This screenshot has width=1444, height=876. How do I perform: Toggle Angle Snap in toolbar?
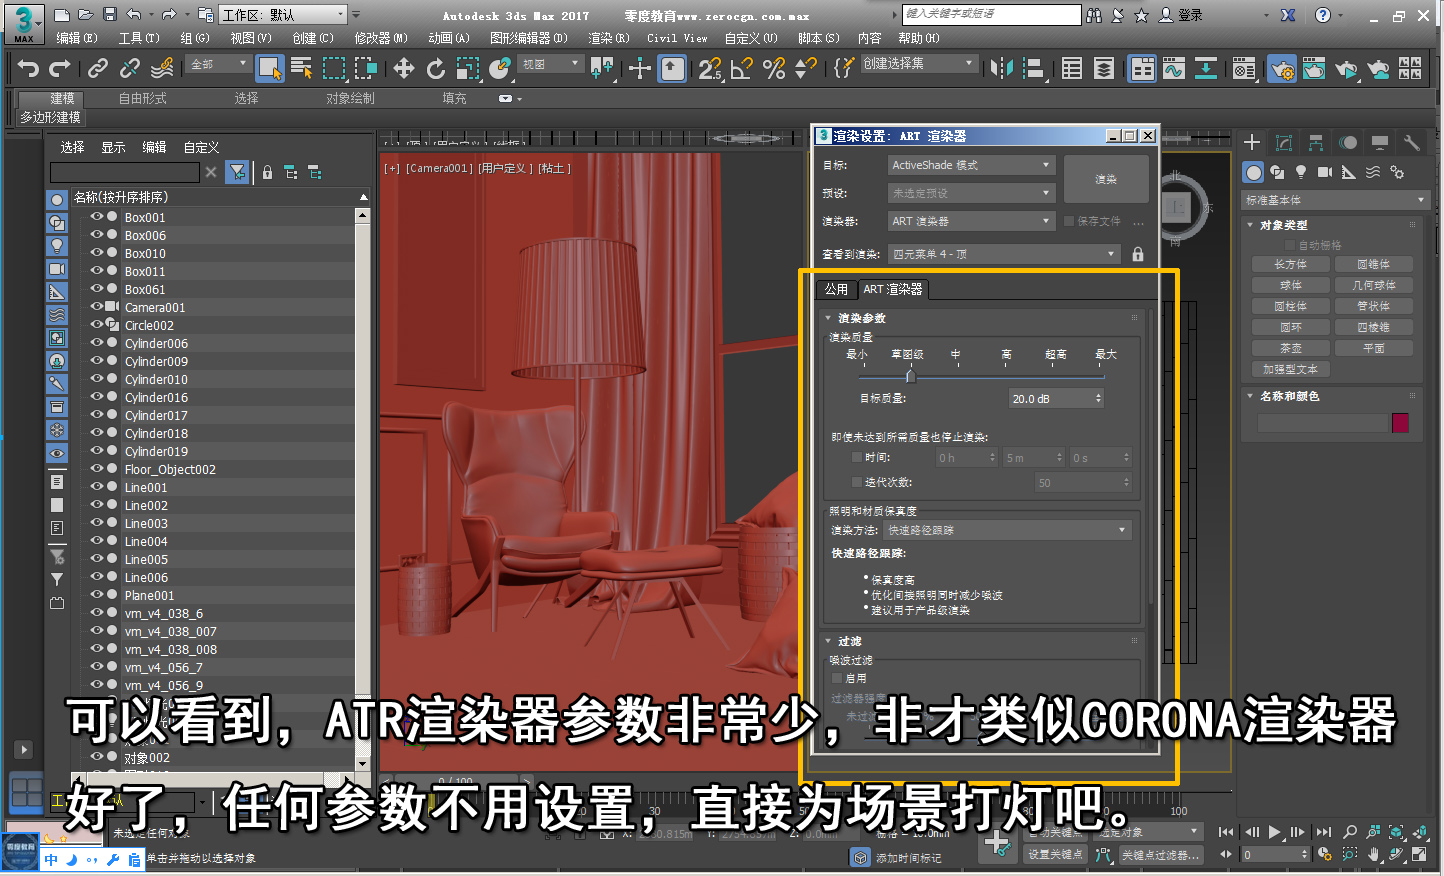pos(741,68)
